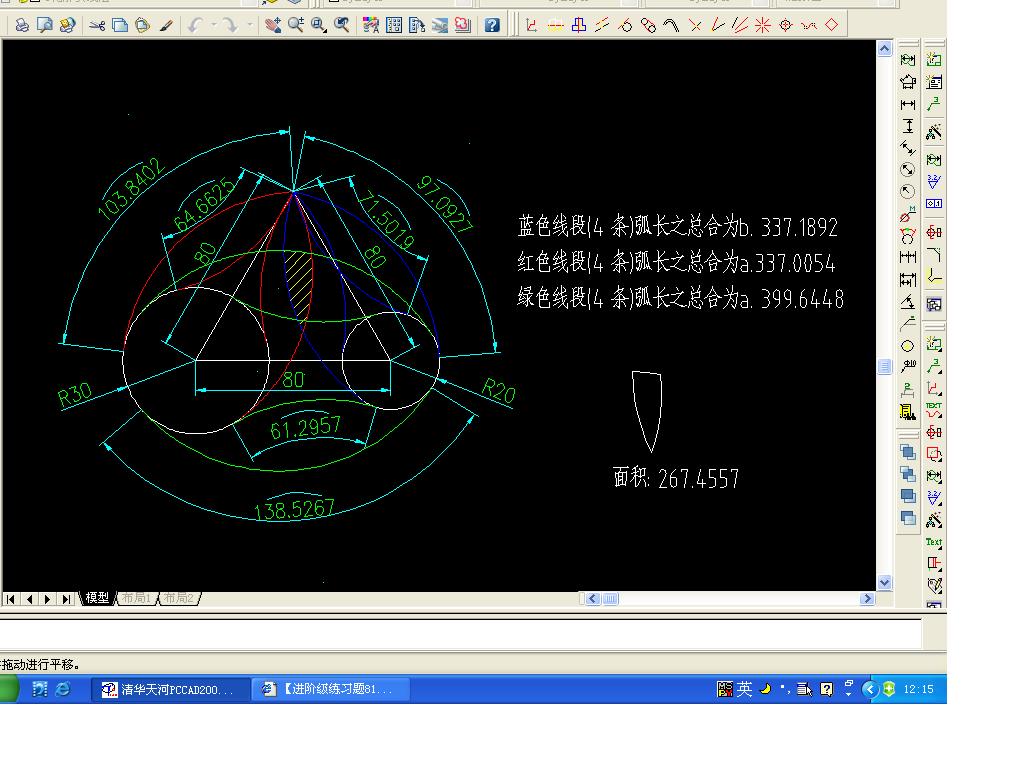Select the diameter dimension circle tool
This screenshot has height=768, width=1024.
pyautogui.click(x=908, y=170)
